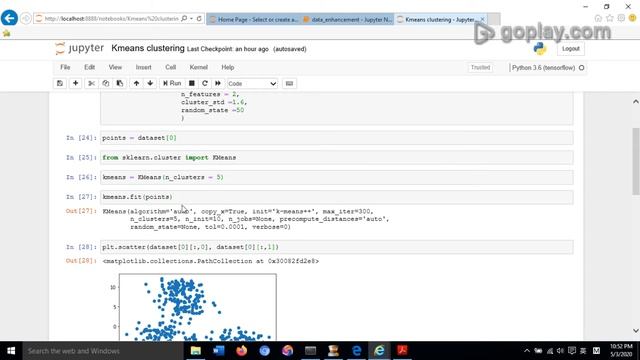This screenshot has width=640, height=360.
Task: Select cell kmeans = KMeans(n_clusters = 5)
Action: [x=337, y=177]
